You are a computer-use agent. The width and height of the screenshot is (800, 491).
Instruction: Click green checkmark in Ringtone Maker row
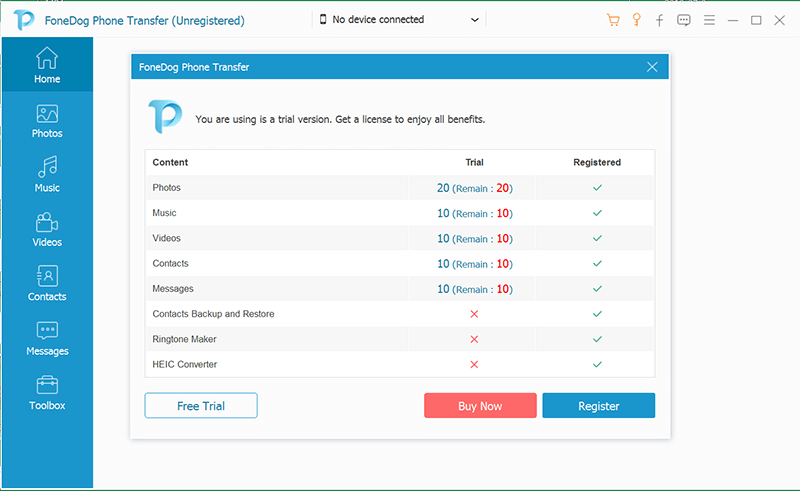click(597, 339)
